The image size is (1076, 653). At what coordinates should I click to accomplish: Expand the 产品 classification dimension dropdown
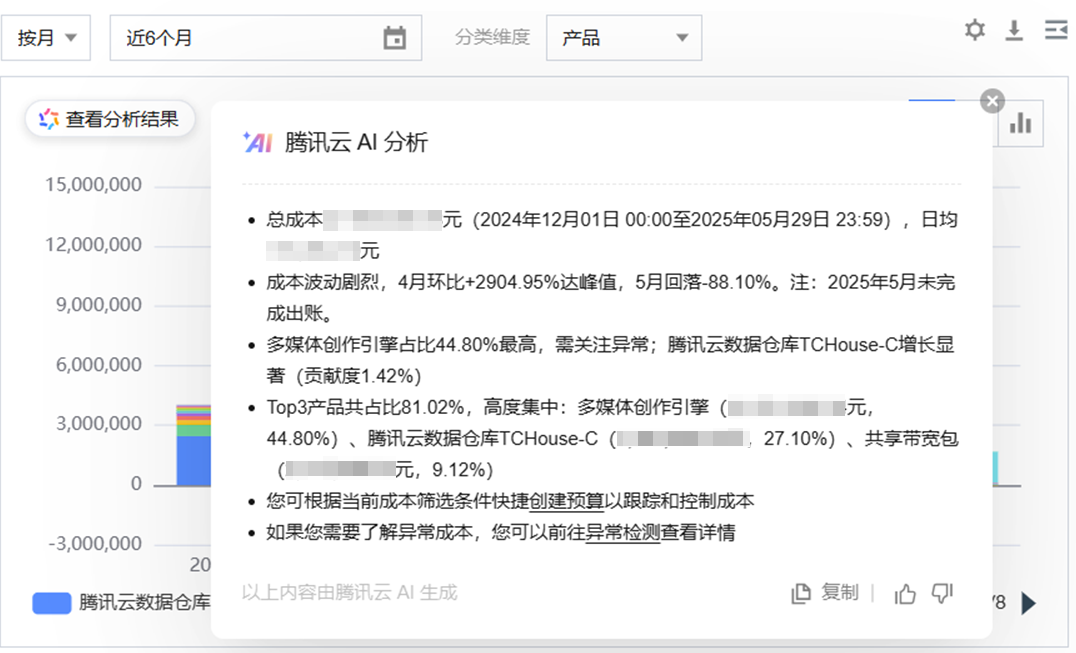[624, 38]
